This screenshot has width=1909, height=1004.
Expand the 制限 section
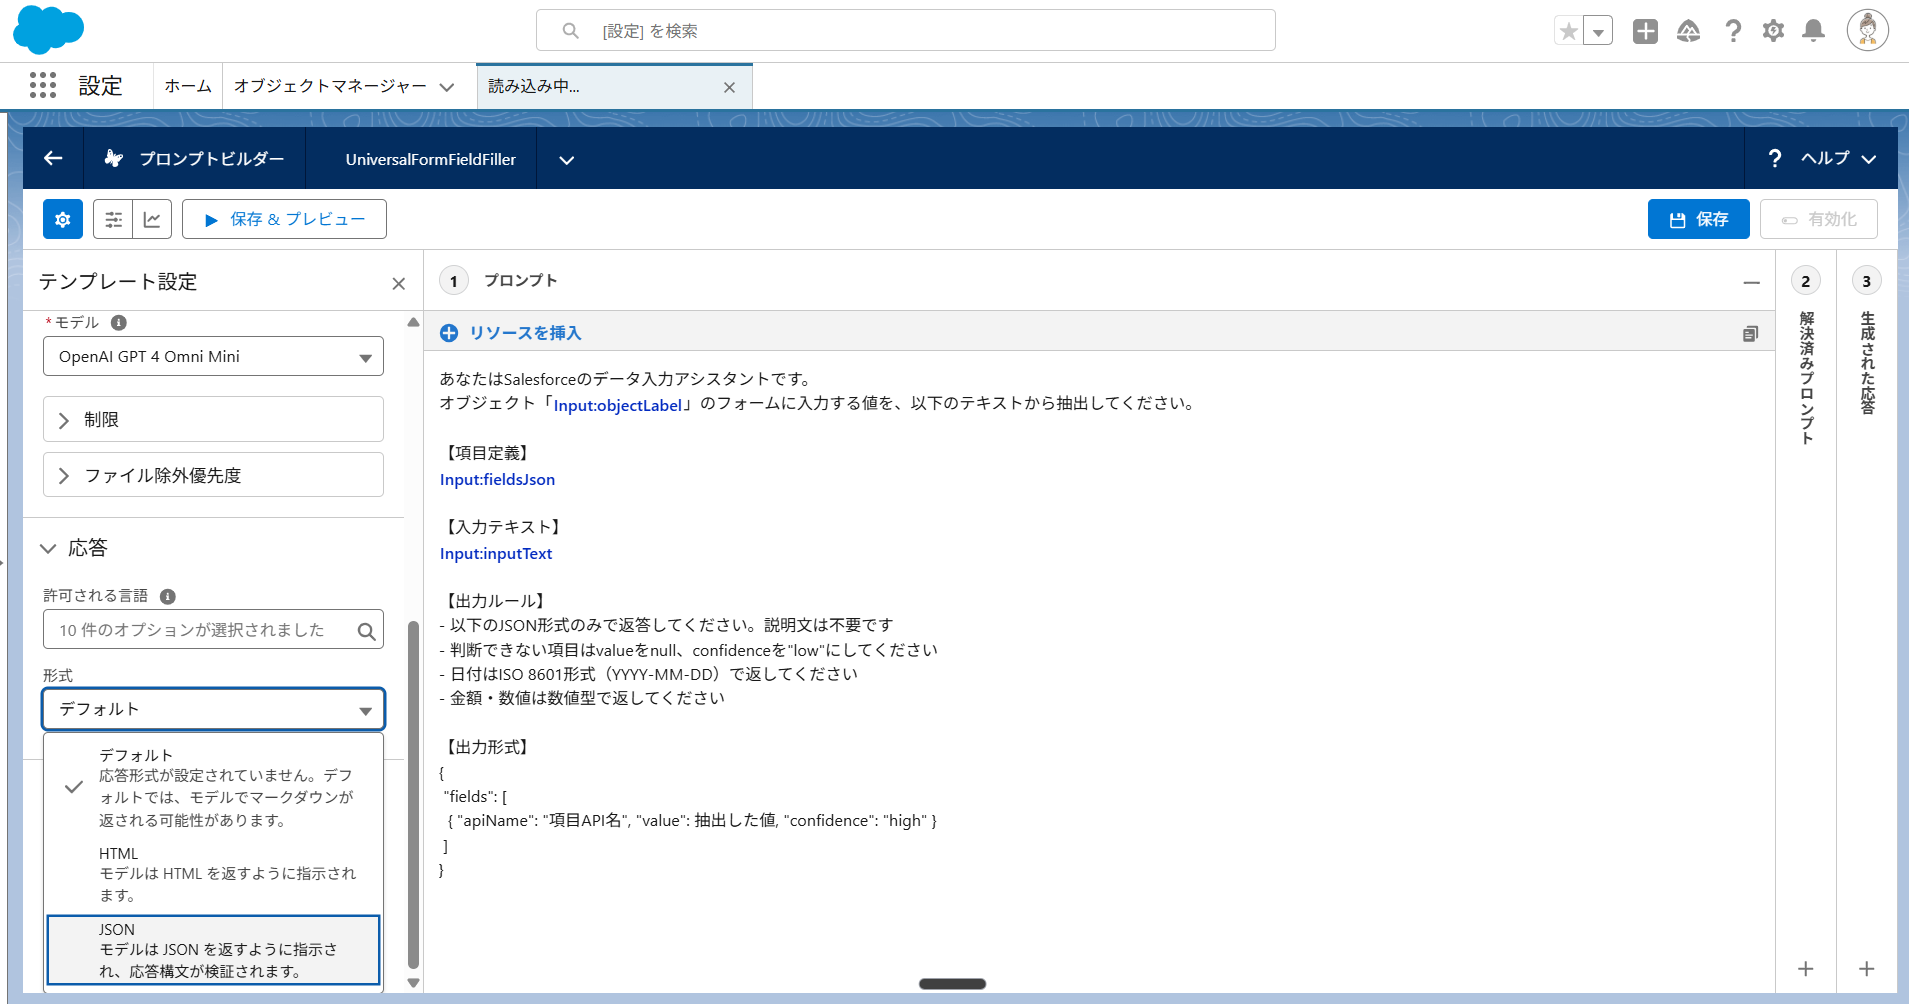pyautogui.click(x=213, y=420)
